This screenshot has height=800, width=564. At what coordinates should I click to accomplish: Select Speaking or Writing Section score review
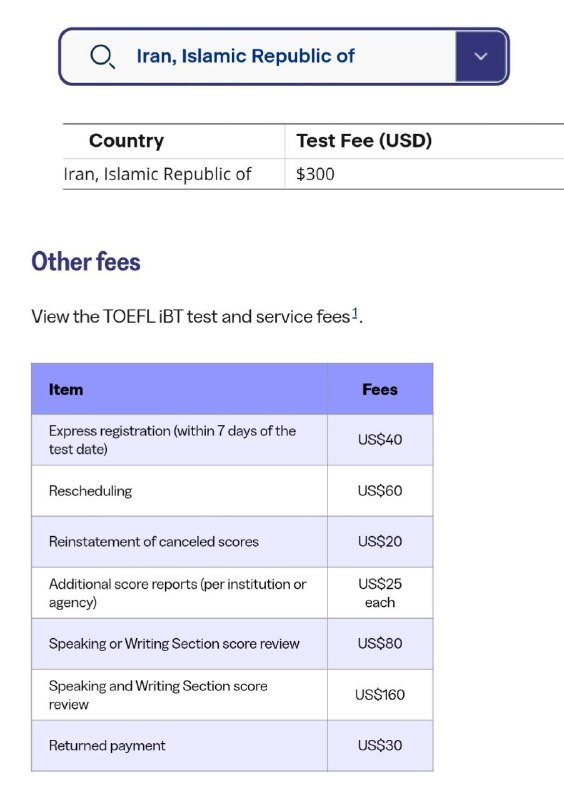point(232,644)
